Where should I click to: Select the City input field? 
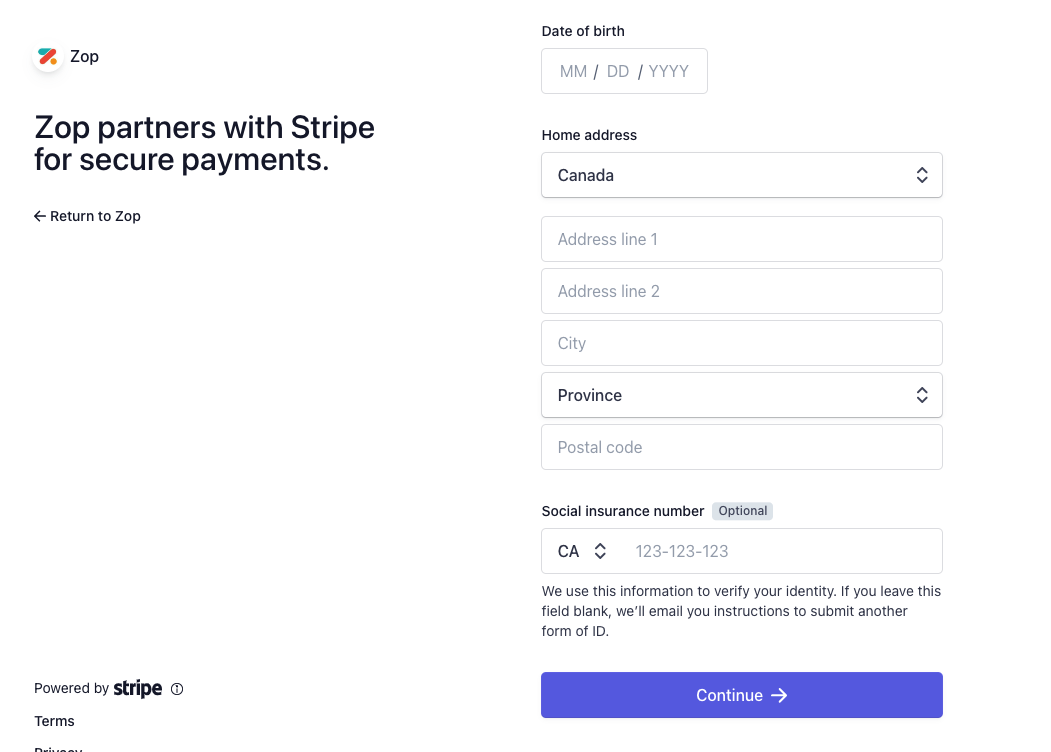click(x=742, y=343)
